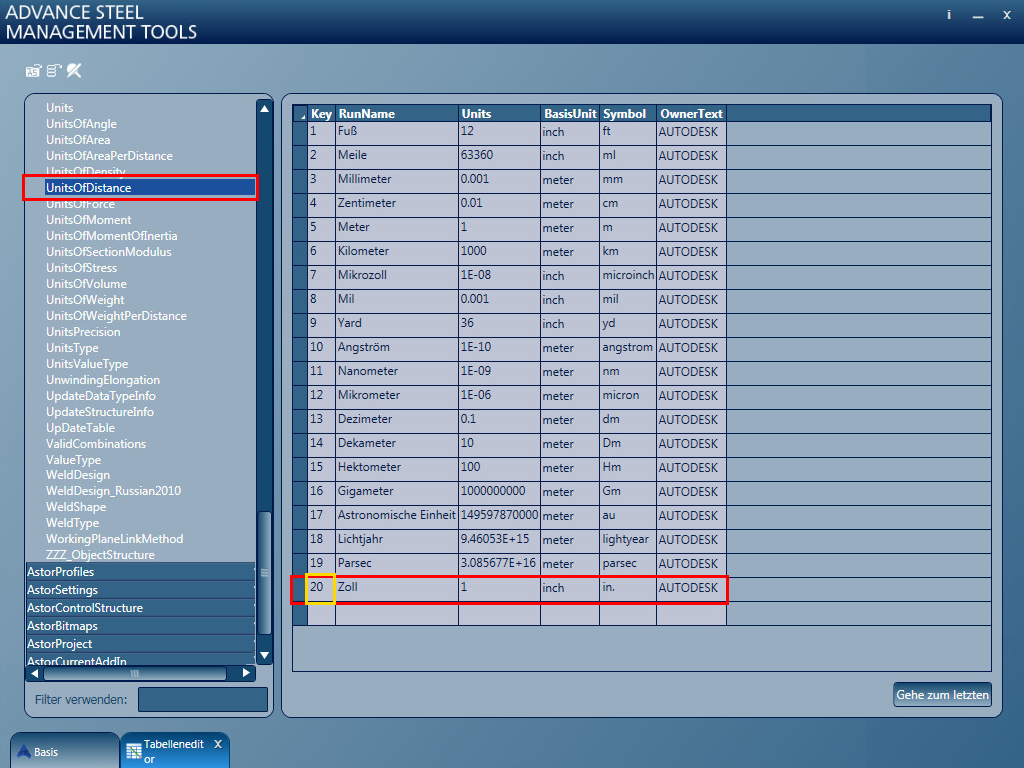1024x768 pixels.
Task: Select ValidCombinations in the tree
Action: tap(96, 444)
